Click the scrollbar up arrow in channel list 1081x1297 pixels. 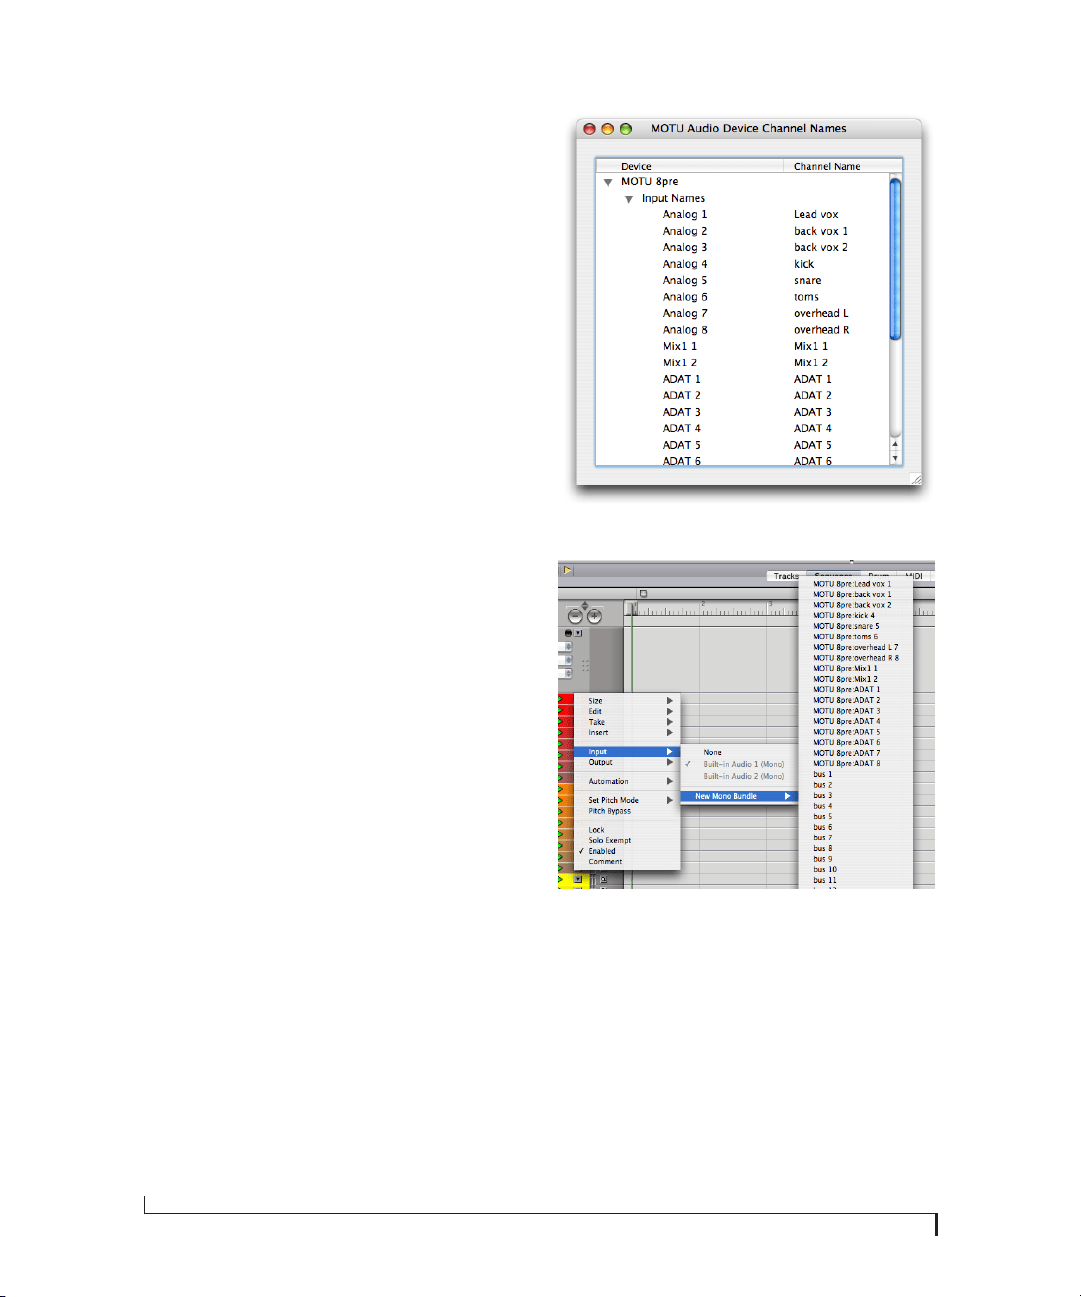895,444
